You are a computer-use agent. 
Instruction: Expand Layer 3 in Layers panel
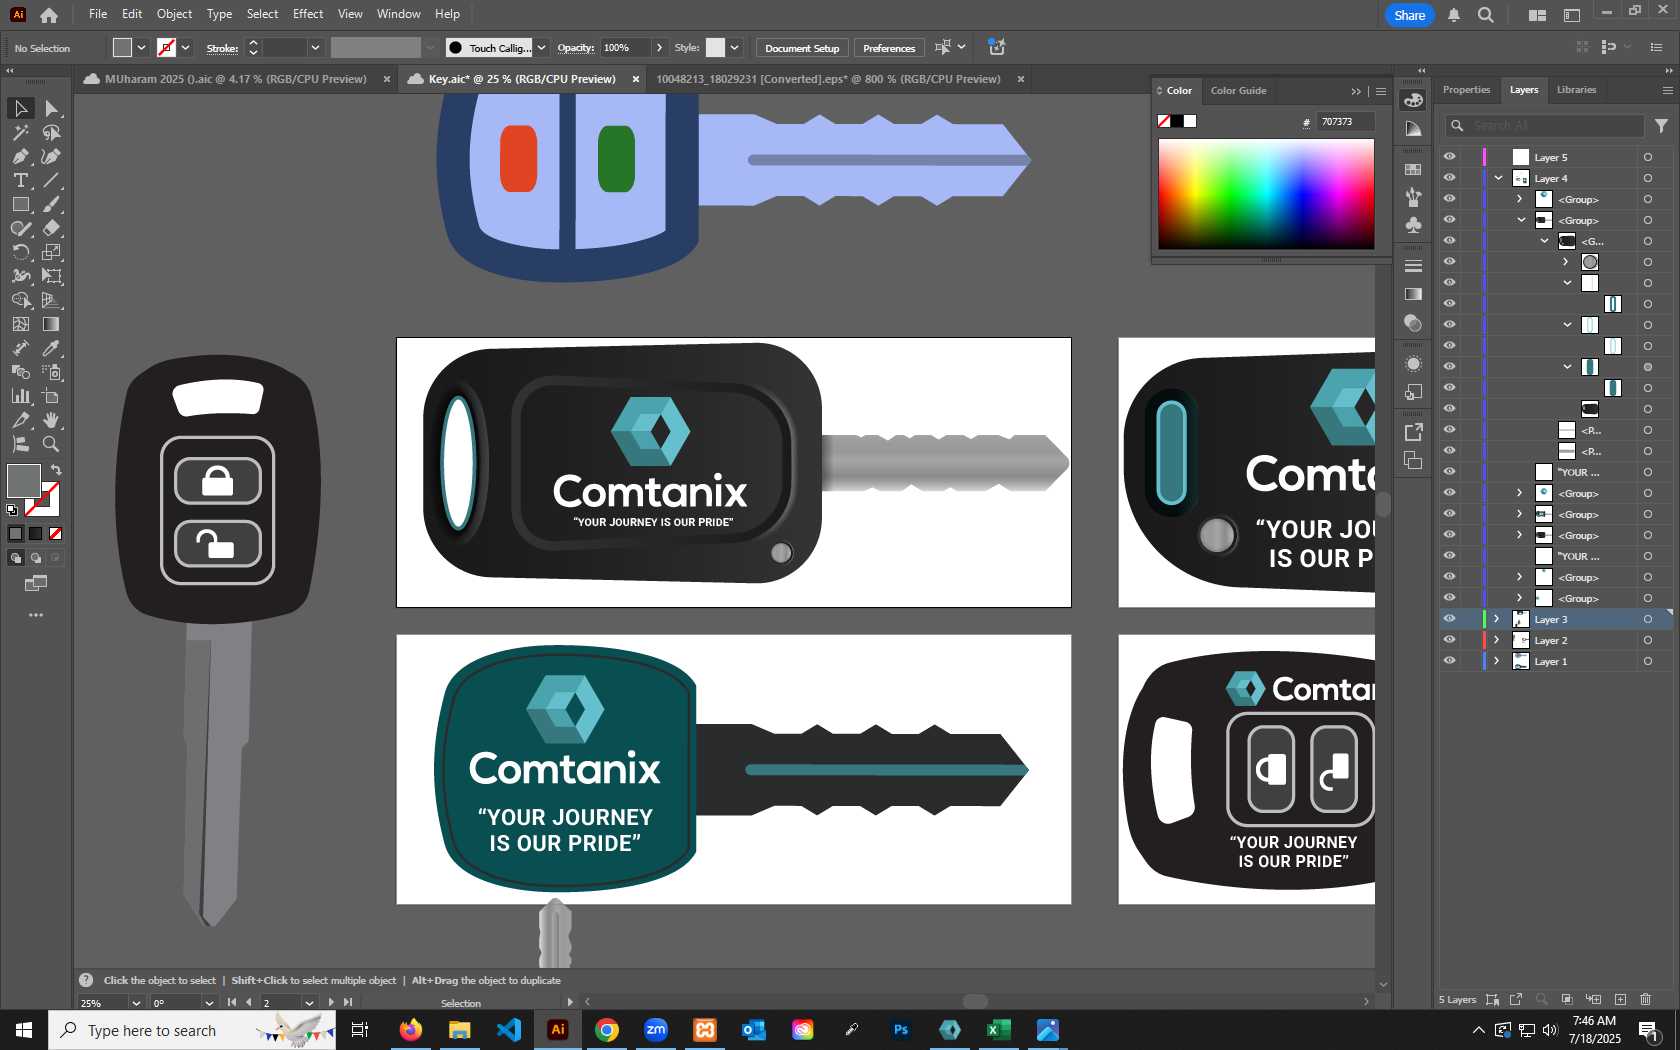coord(1497,619)
